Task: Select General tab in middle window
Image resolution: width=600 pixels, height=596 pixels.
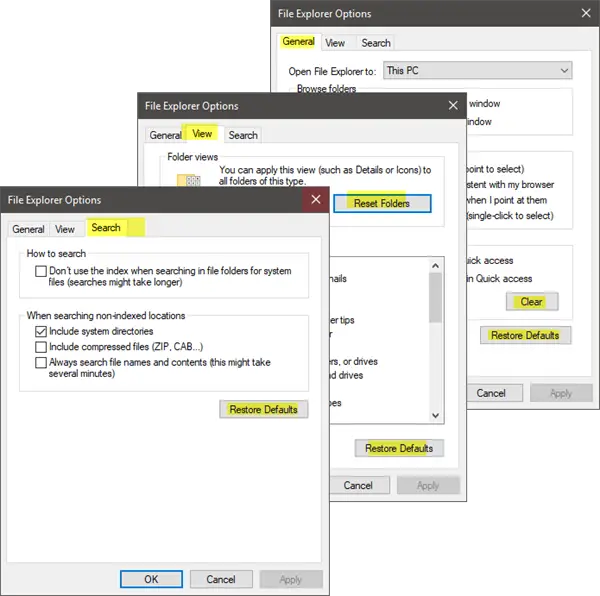Action: [165, 135]
